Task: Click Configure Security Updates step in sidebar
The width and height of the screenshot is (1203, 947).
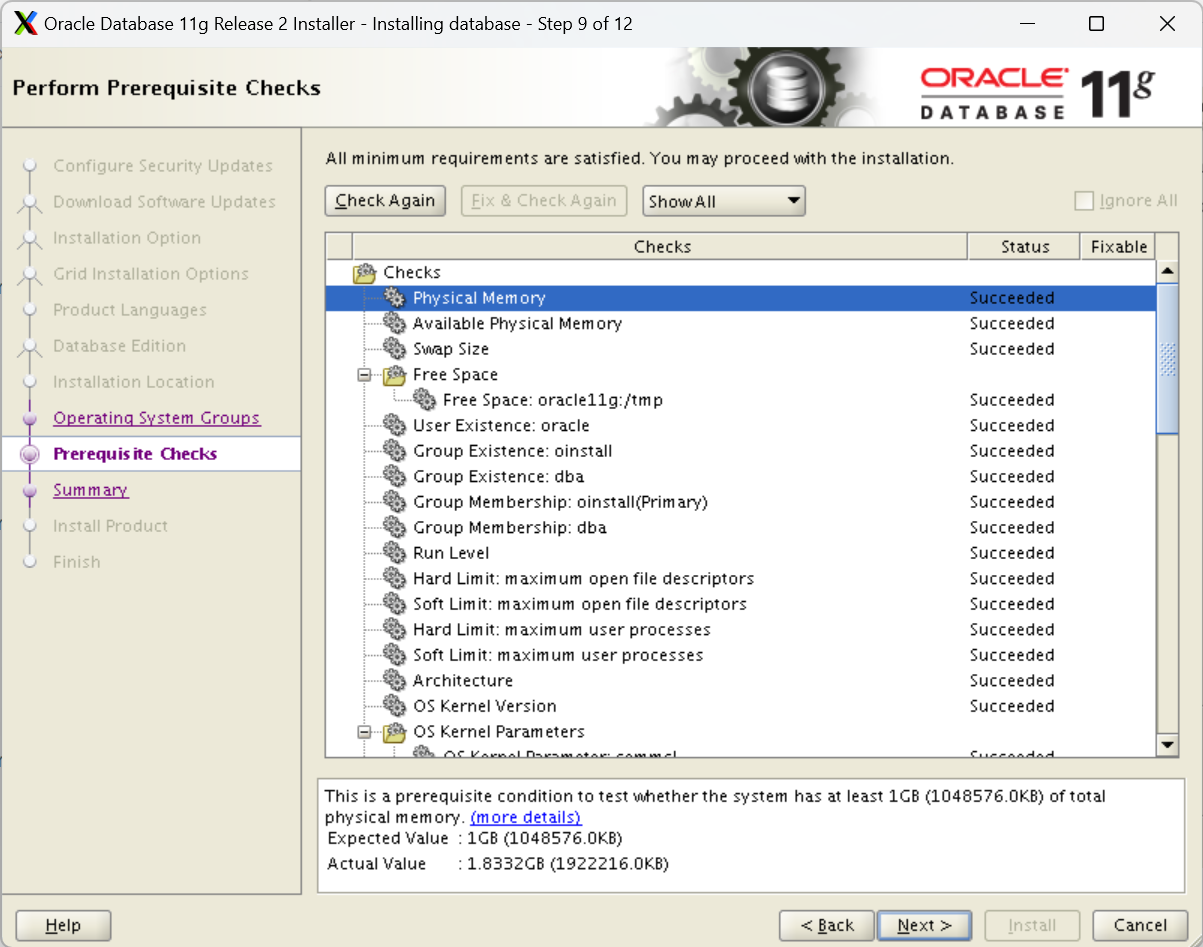Action: (x=163, y=166)
